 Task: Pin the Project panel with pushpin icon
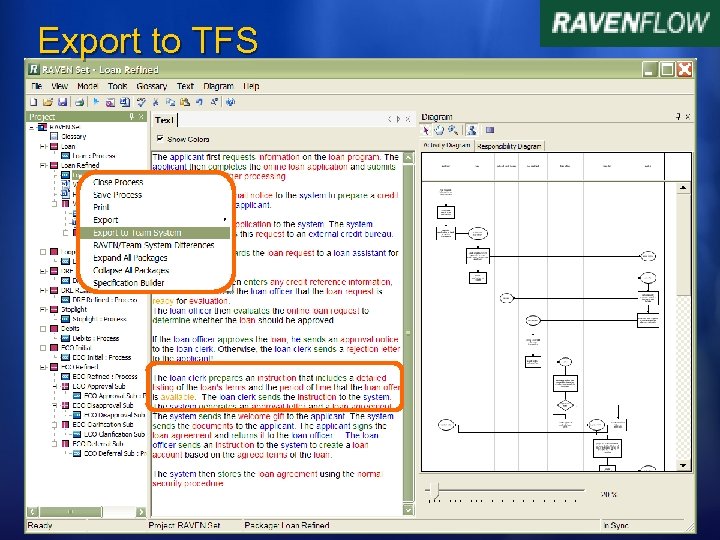131,117
